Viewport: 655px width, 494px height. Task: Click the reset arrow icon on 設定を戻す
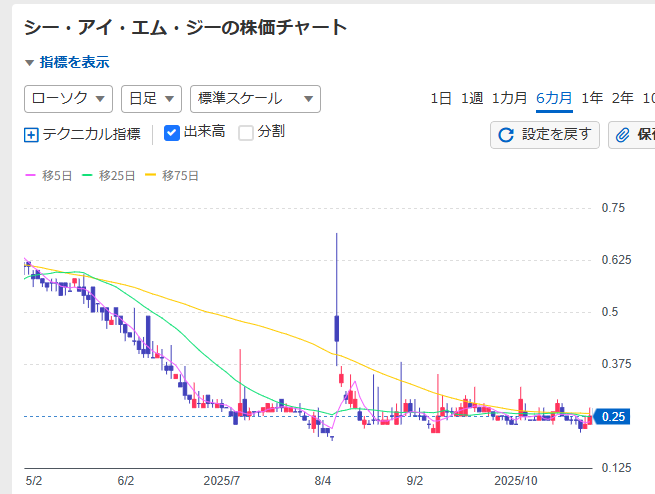(506, 134)
